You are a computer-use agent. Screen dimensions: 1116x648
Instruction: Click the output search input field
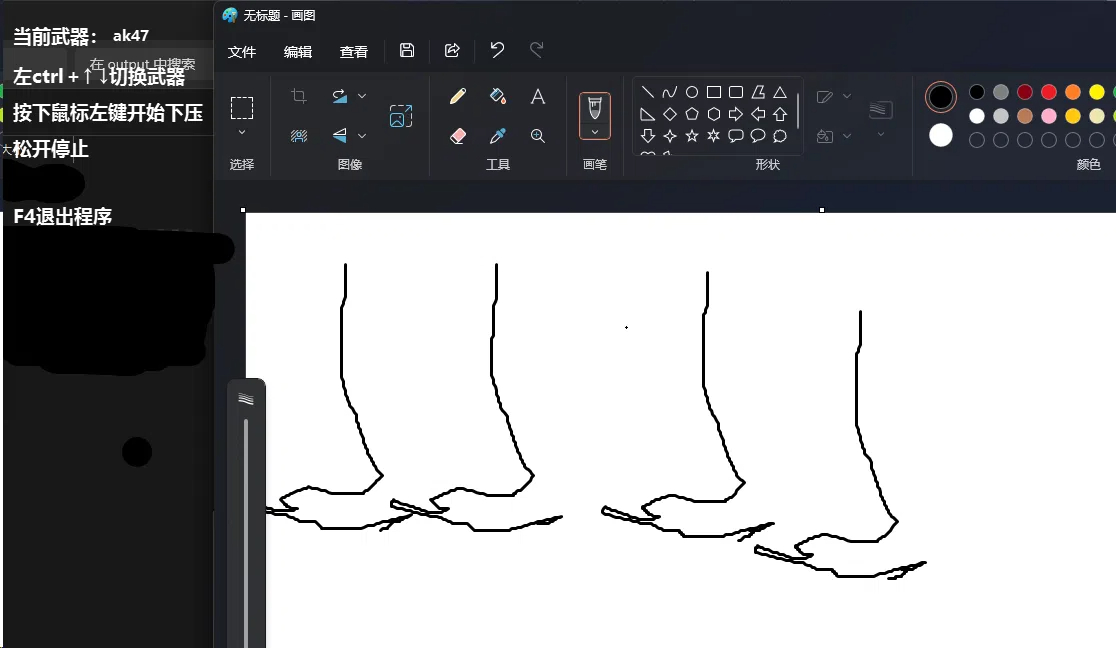(145, 63)
